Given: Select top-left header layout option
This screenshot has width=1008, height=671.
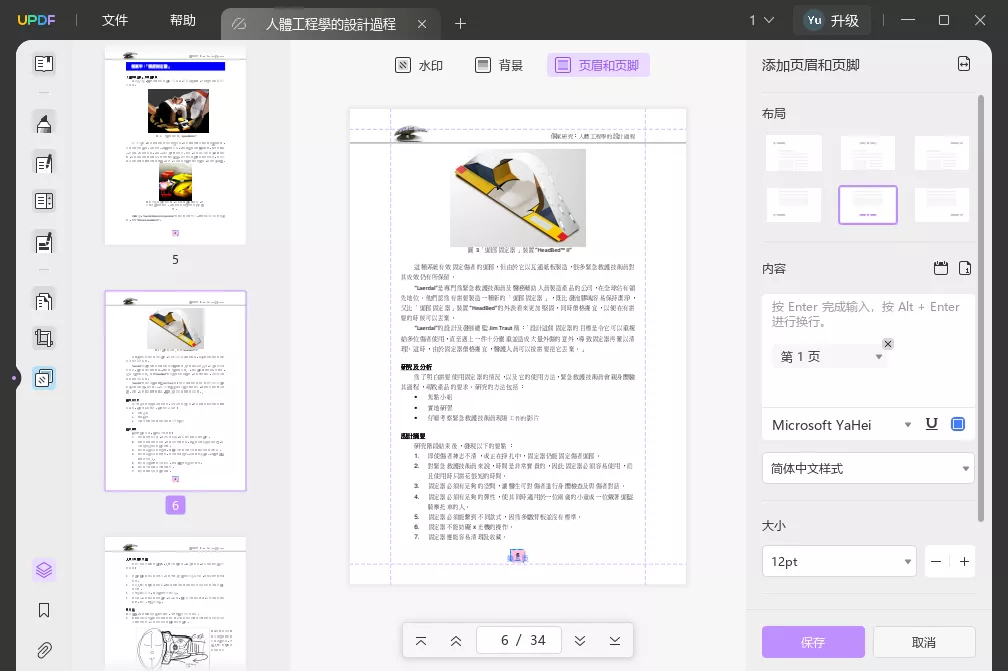Looking at the screenshot, I should pyautogui.click(x=794, y=153).
